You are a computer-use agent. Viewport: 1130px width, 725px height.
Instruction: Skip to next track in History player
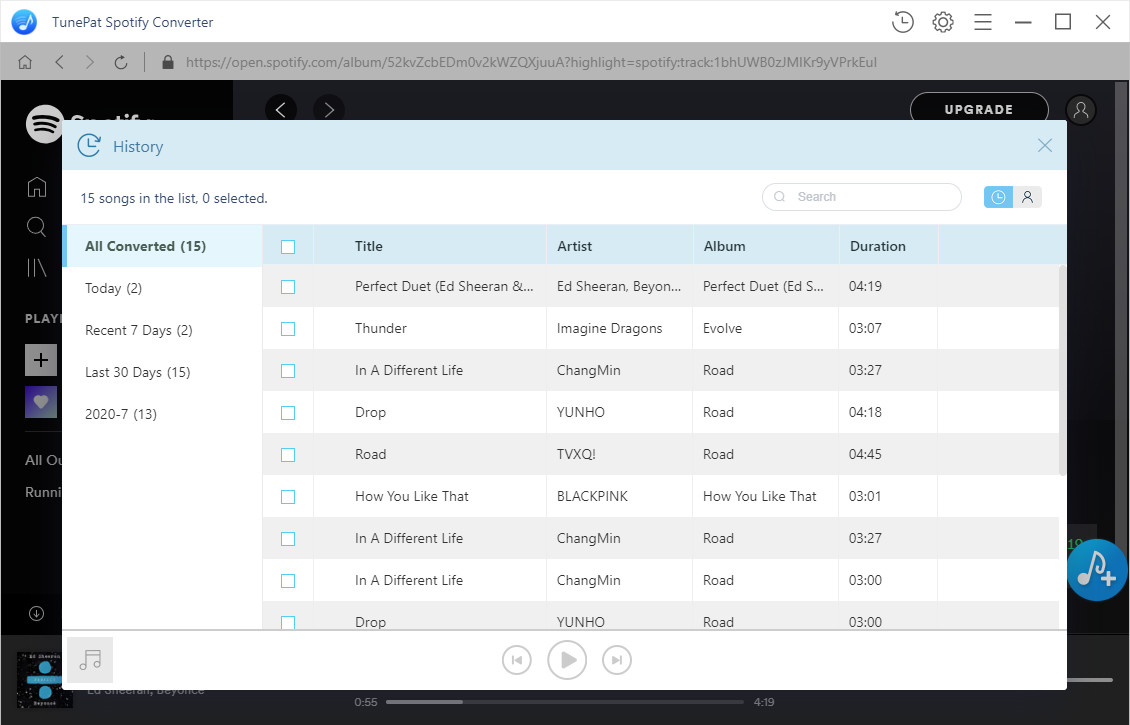click(617, 660)
